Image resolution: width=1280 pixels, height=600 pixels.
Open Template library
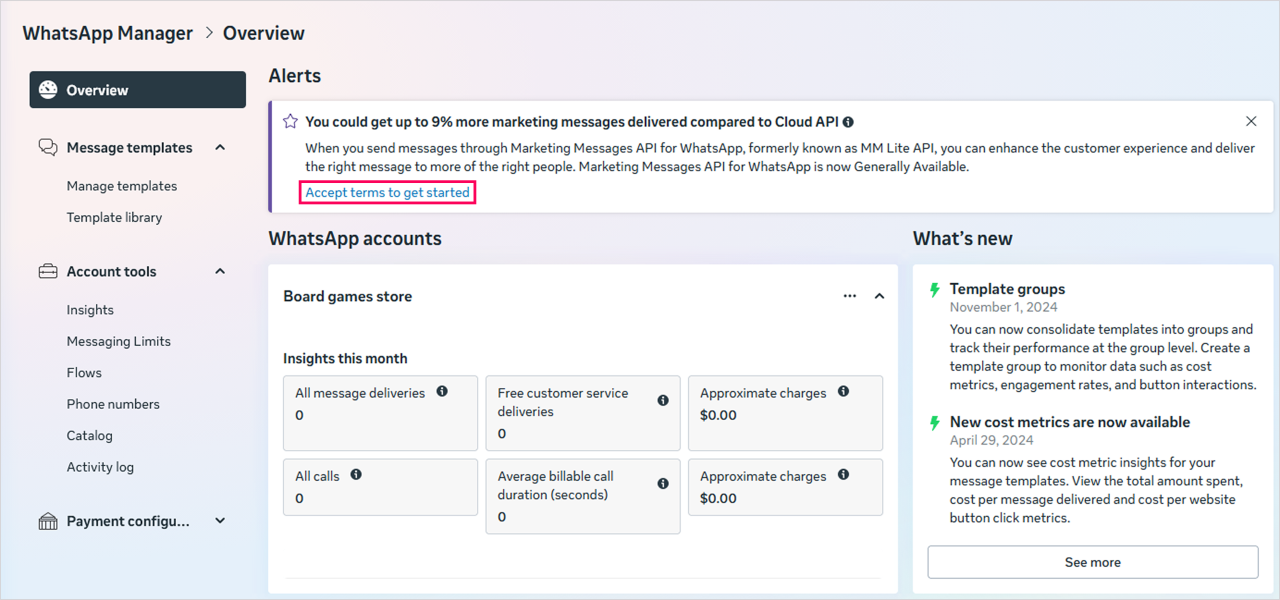pos(114,217)
